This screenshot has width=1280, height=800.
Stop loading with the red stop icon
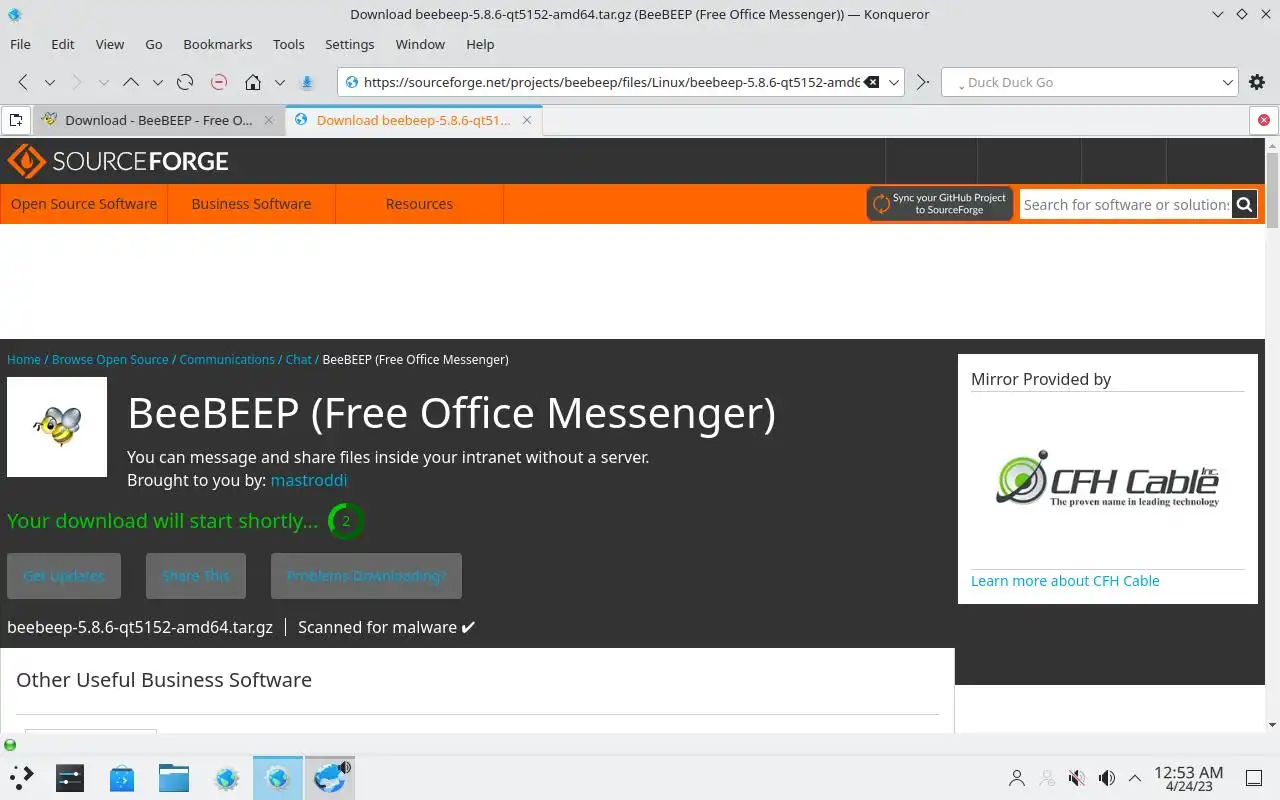(219, 82)
